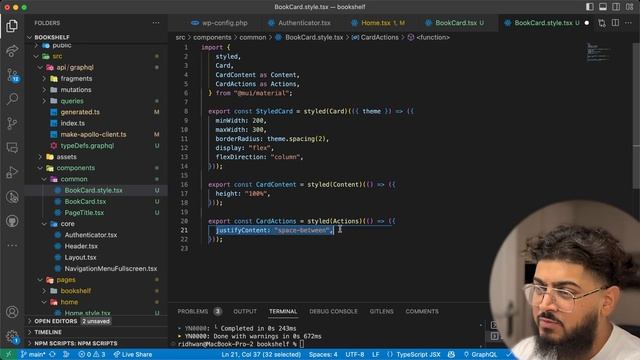Open errors and warnings count in status bar
This screenshot has width=640, height=360.
click(92, 354)
